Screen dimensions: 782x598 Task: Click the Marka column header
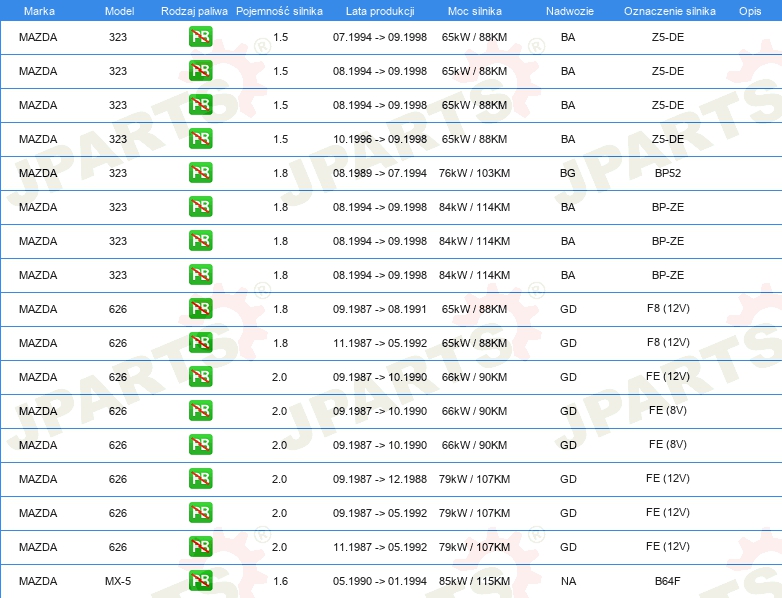[39, 11]
